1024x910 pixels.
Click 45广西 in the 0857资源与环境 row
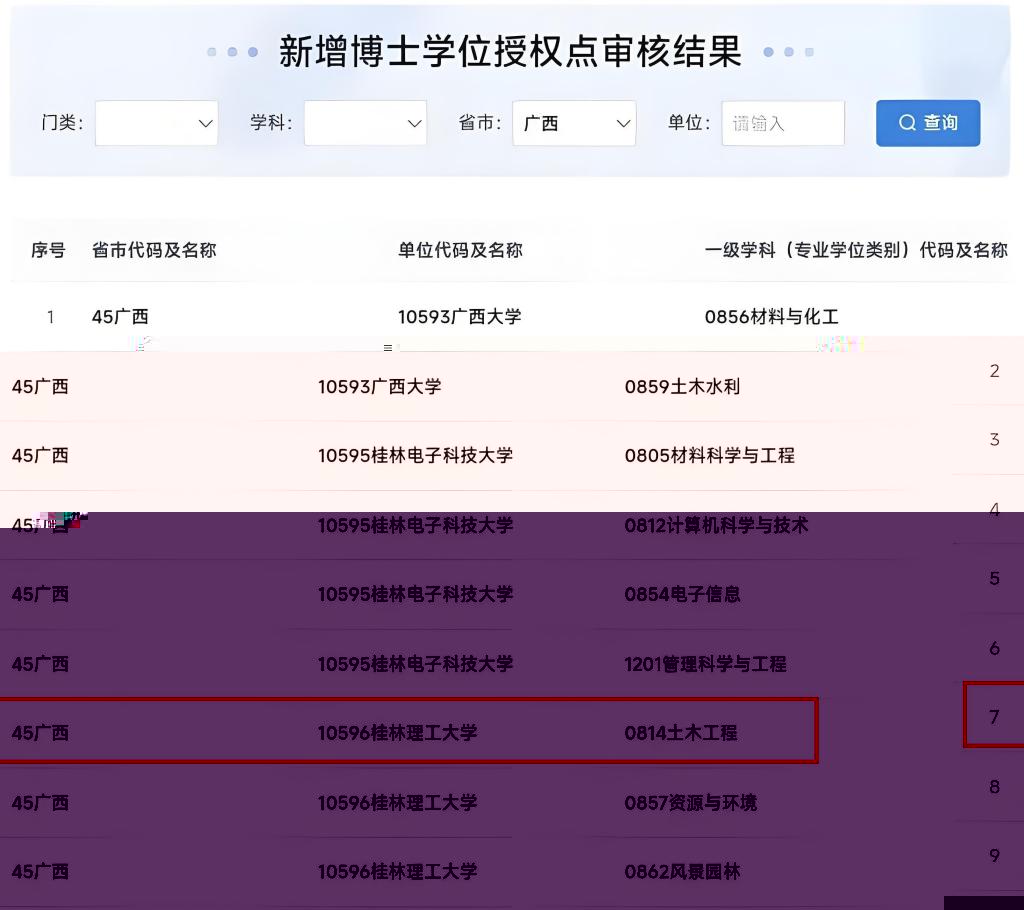pyautogui.click(x=40, y=803)
